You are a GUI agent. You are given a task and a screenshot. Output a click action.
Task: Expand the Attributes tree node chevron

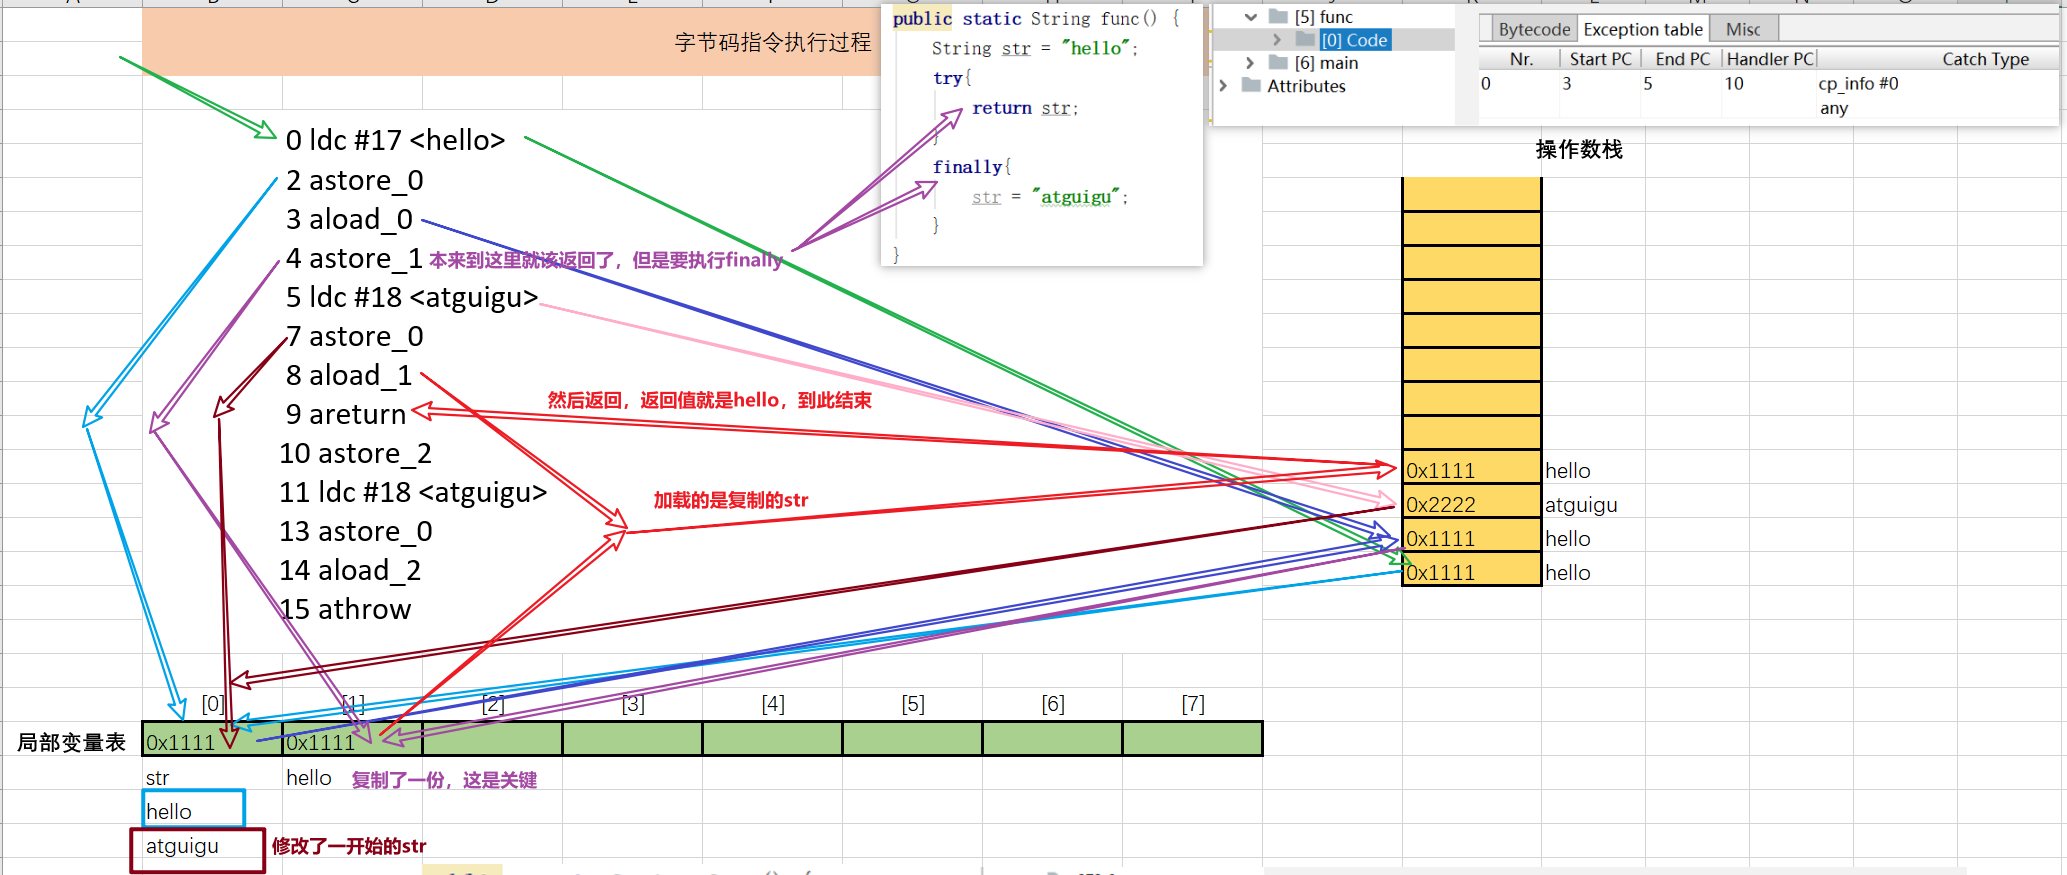click(x=1223, y=86)
